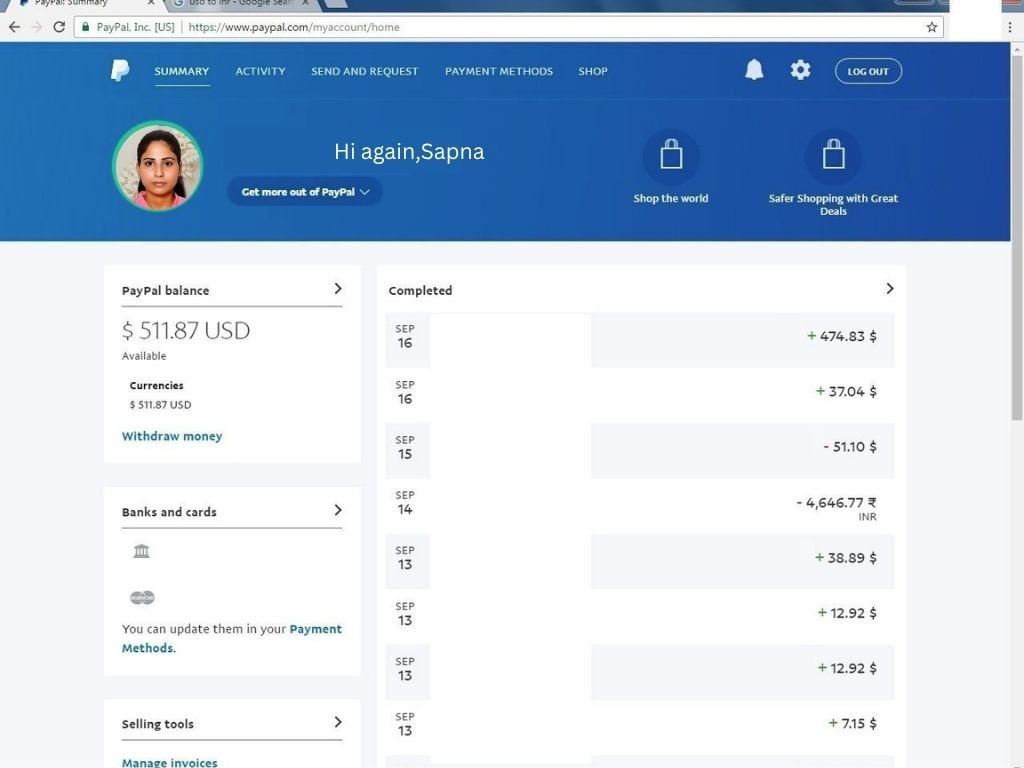Select Shop in the navigation
Screen dimensions: 1024x768
tap(593, 71)
